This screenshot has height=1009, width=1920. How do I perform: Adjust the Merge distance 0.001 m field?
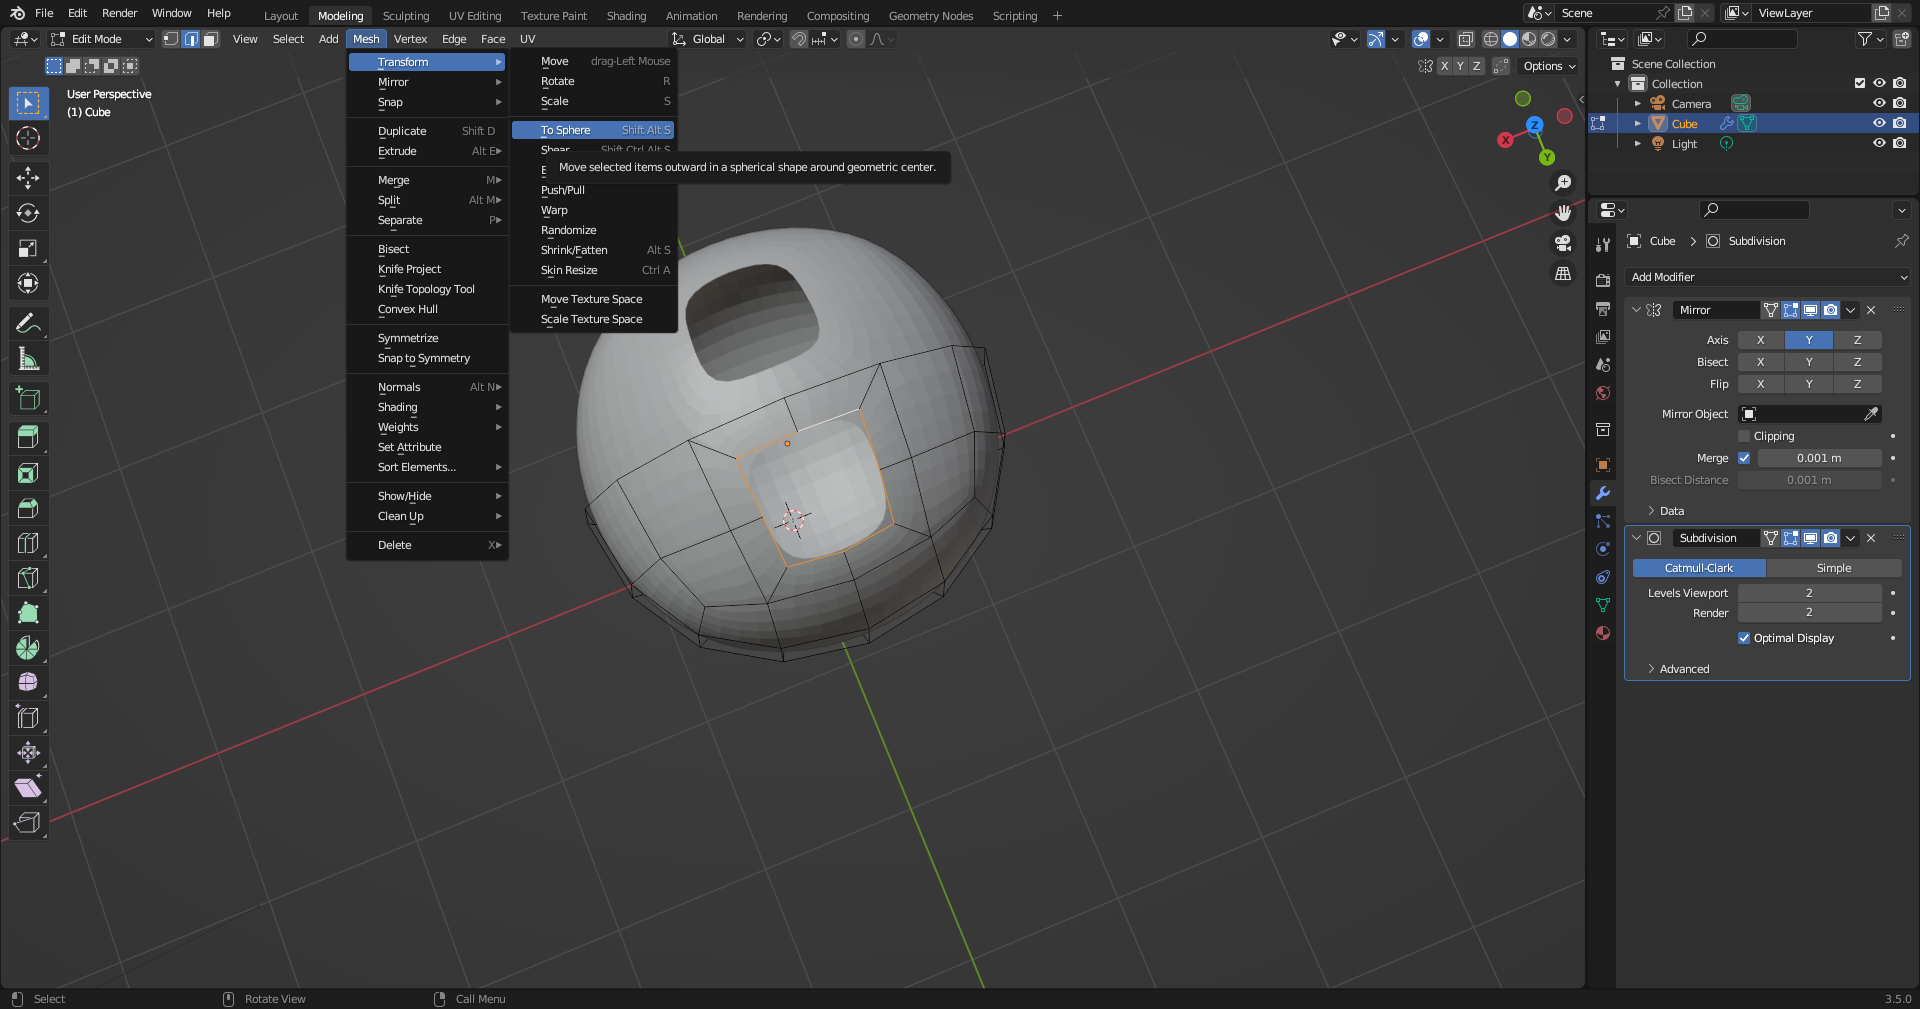(1819, 458)
